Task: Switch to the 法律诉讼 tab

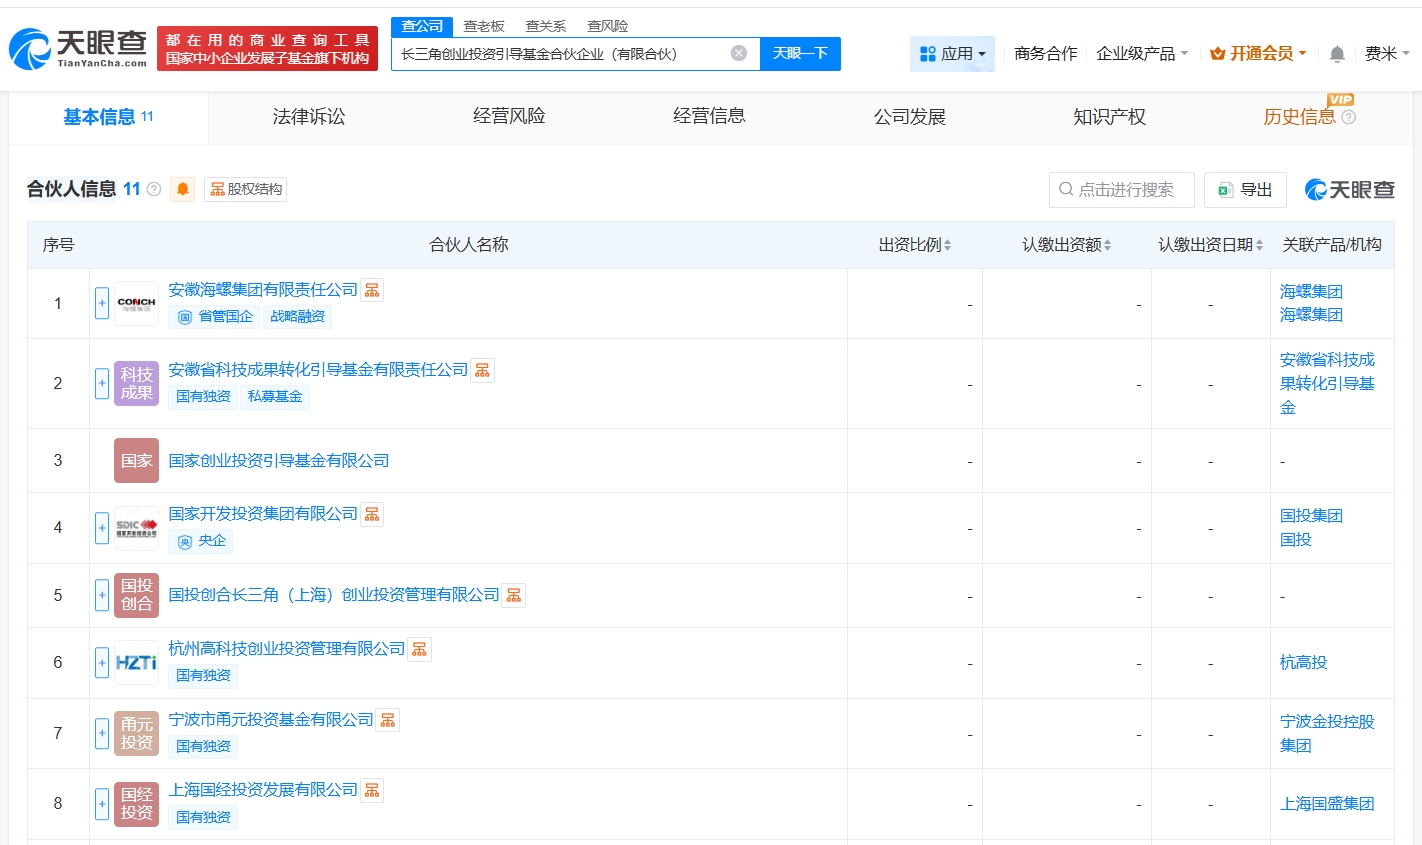Action: click(x=309, y=117)
